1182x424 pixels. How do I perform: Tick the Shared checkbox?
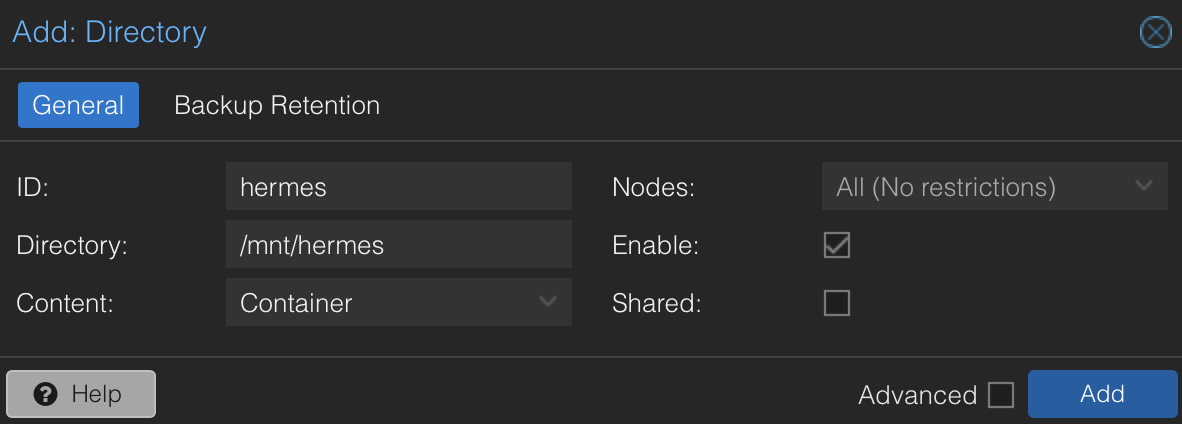click(x=836, y=303)
